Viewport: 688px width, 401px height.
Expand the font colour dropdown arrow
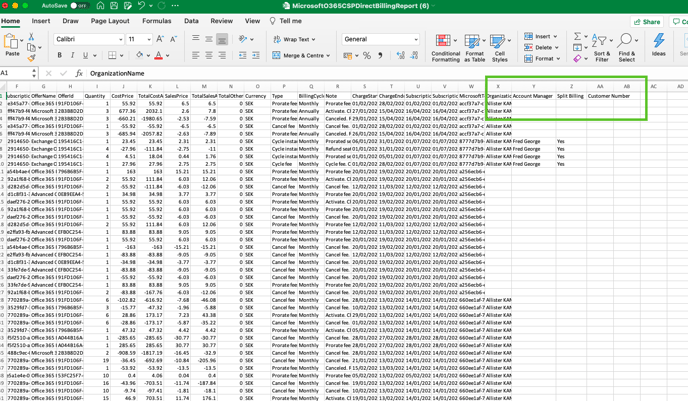click(168, 56)
